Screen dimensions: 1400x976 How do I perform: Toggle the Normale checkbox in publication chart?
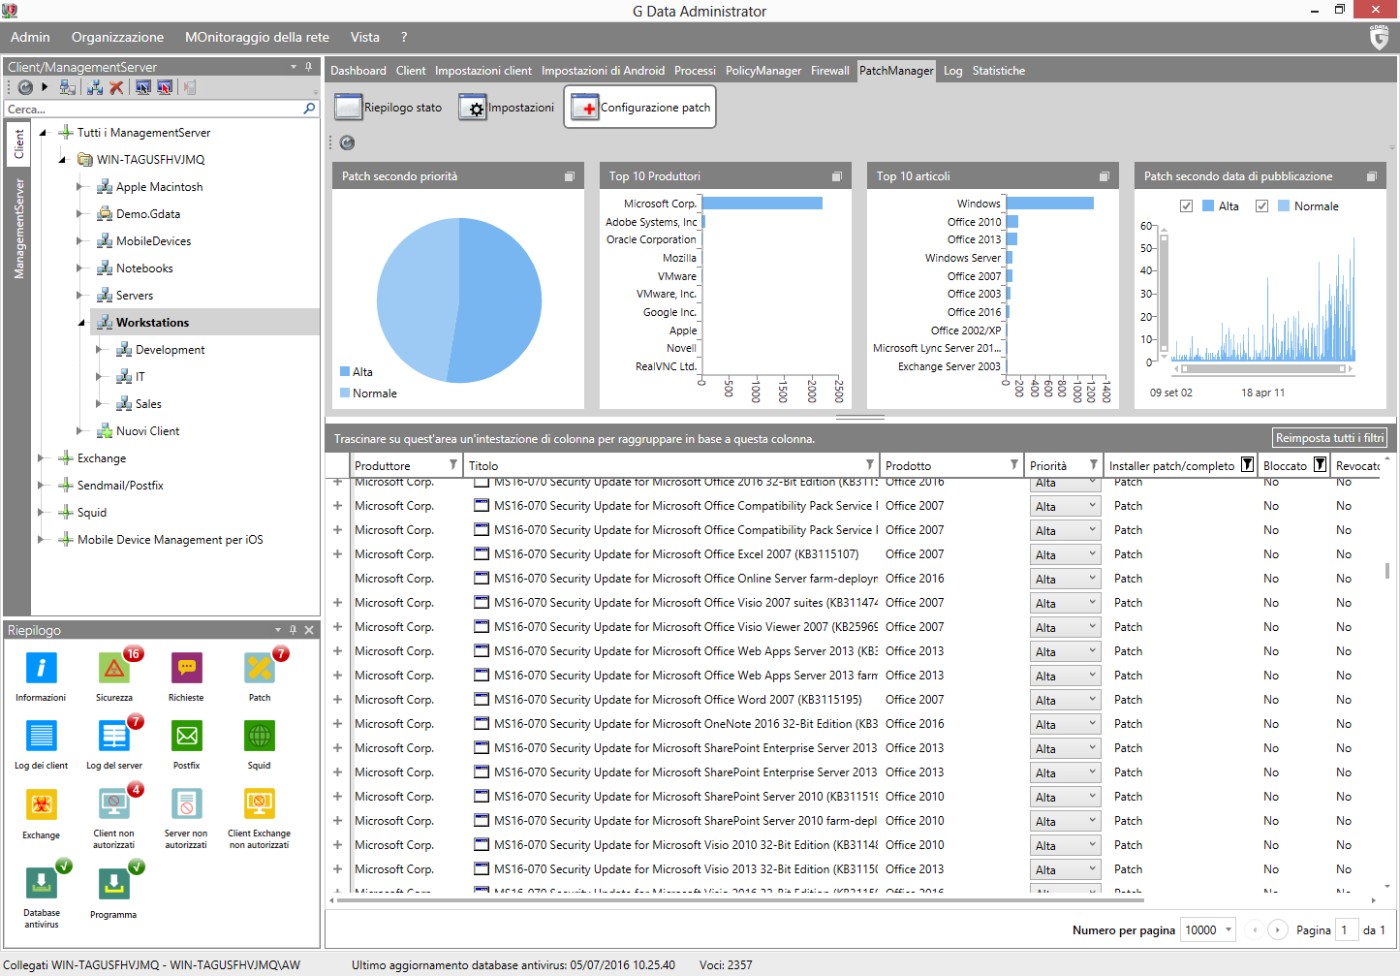point(1262,206)
